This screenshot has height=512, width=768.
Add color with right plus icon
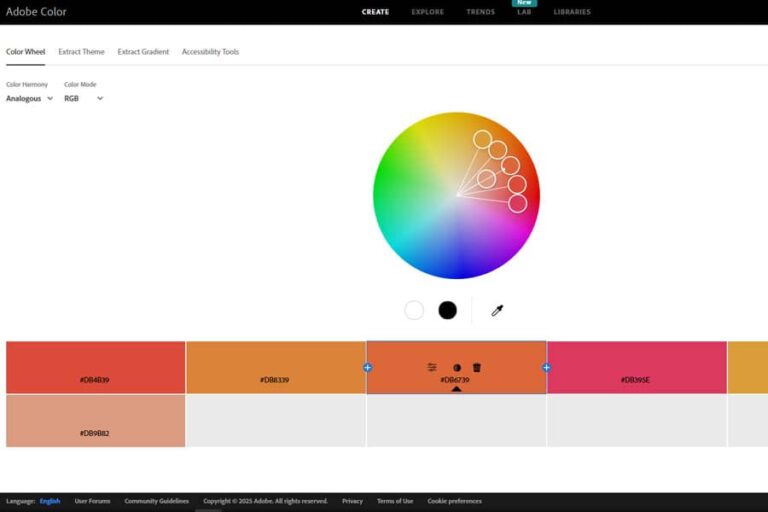(x=546, y=368)
